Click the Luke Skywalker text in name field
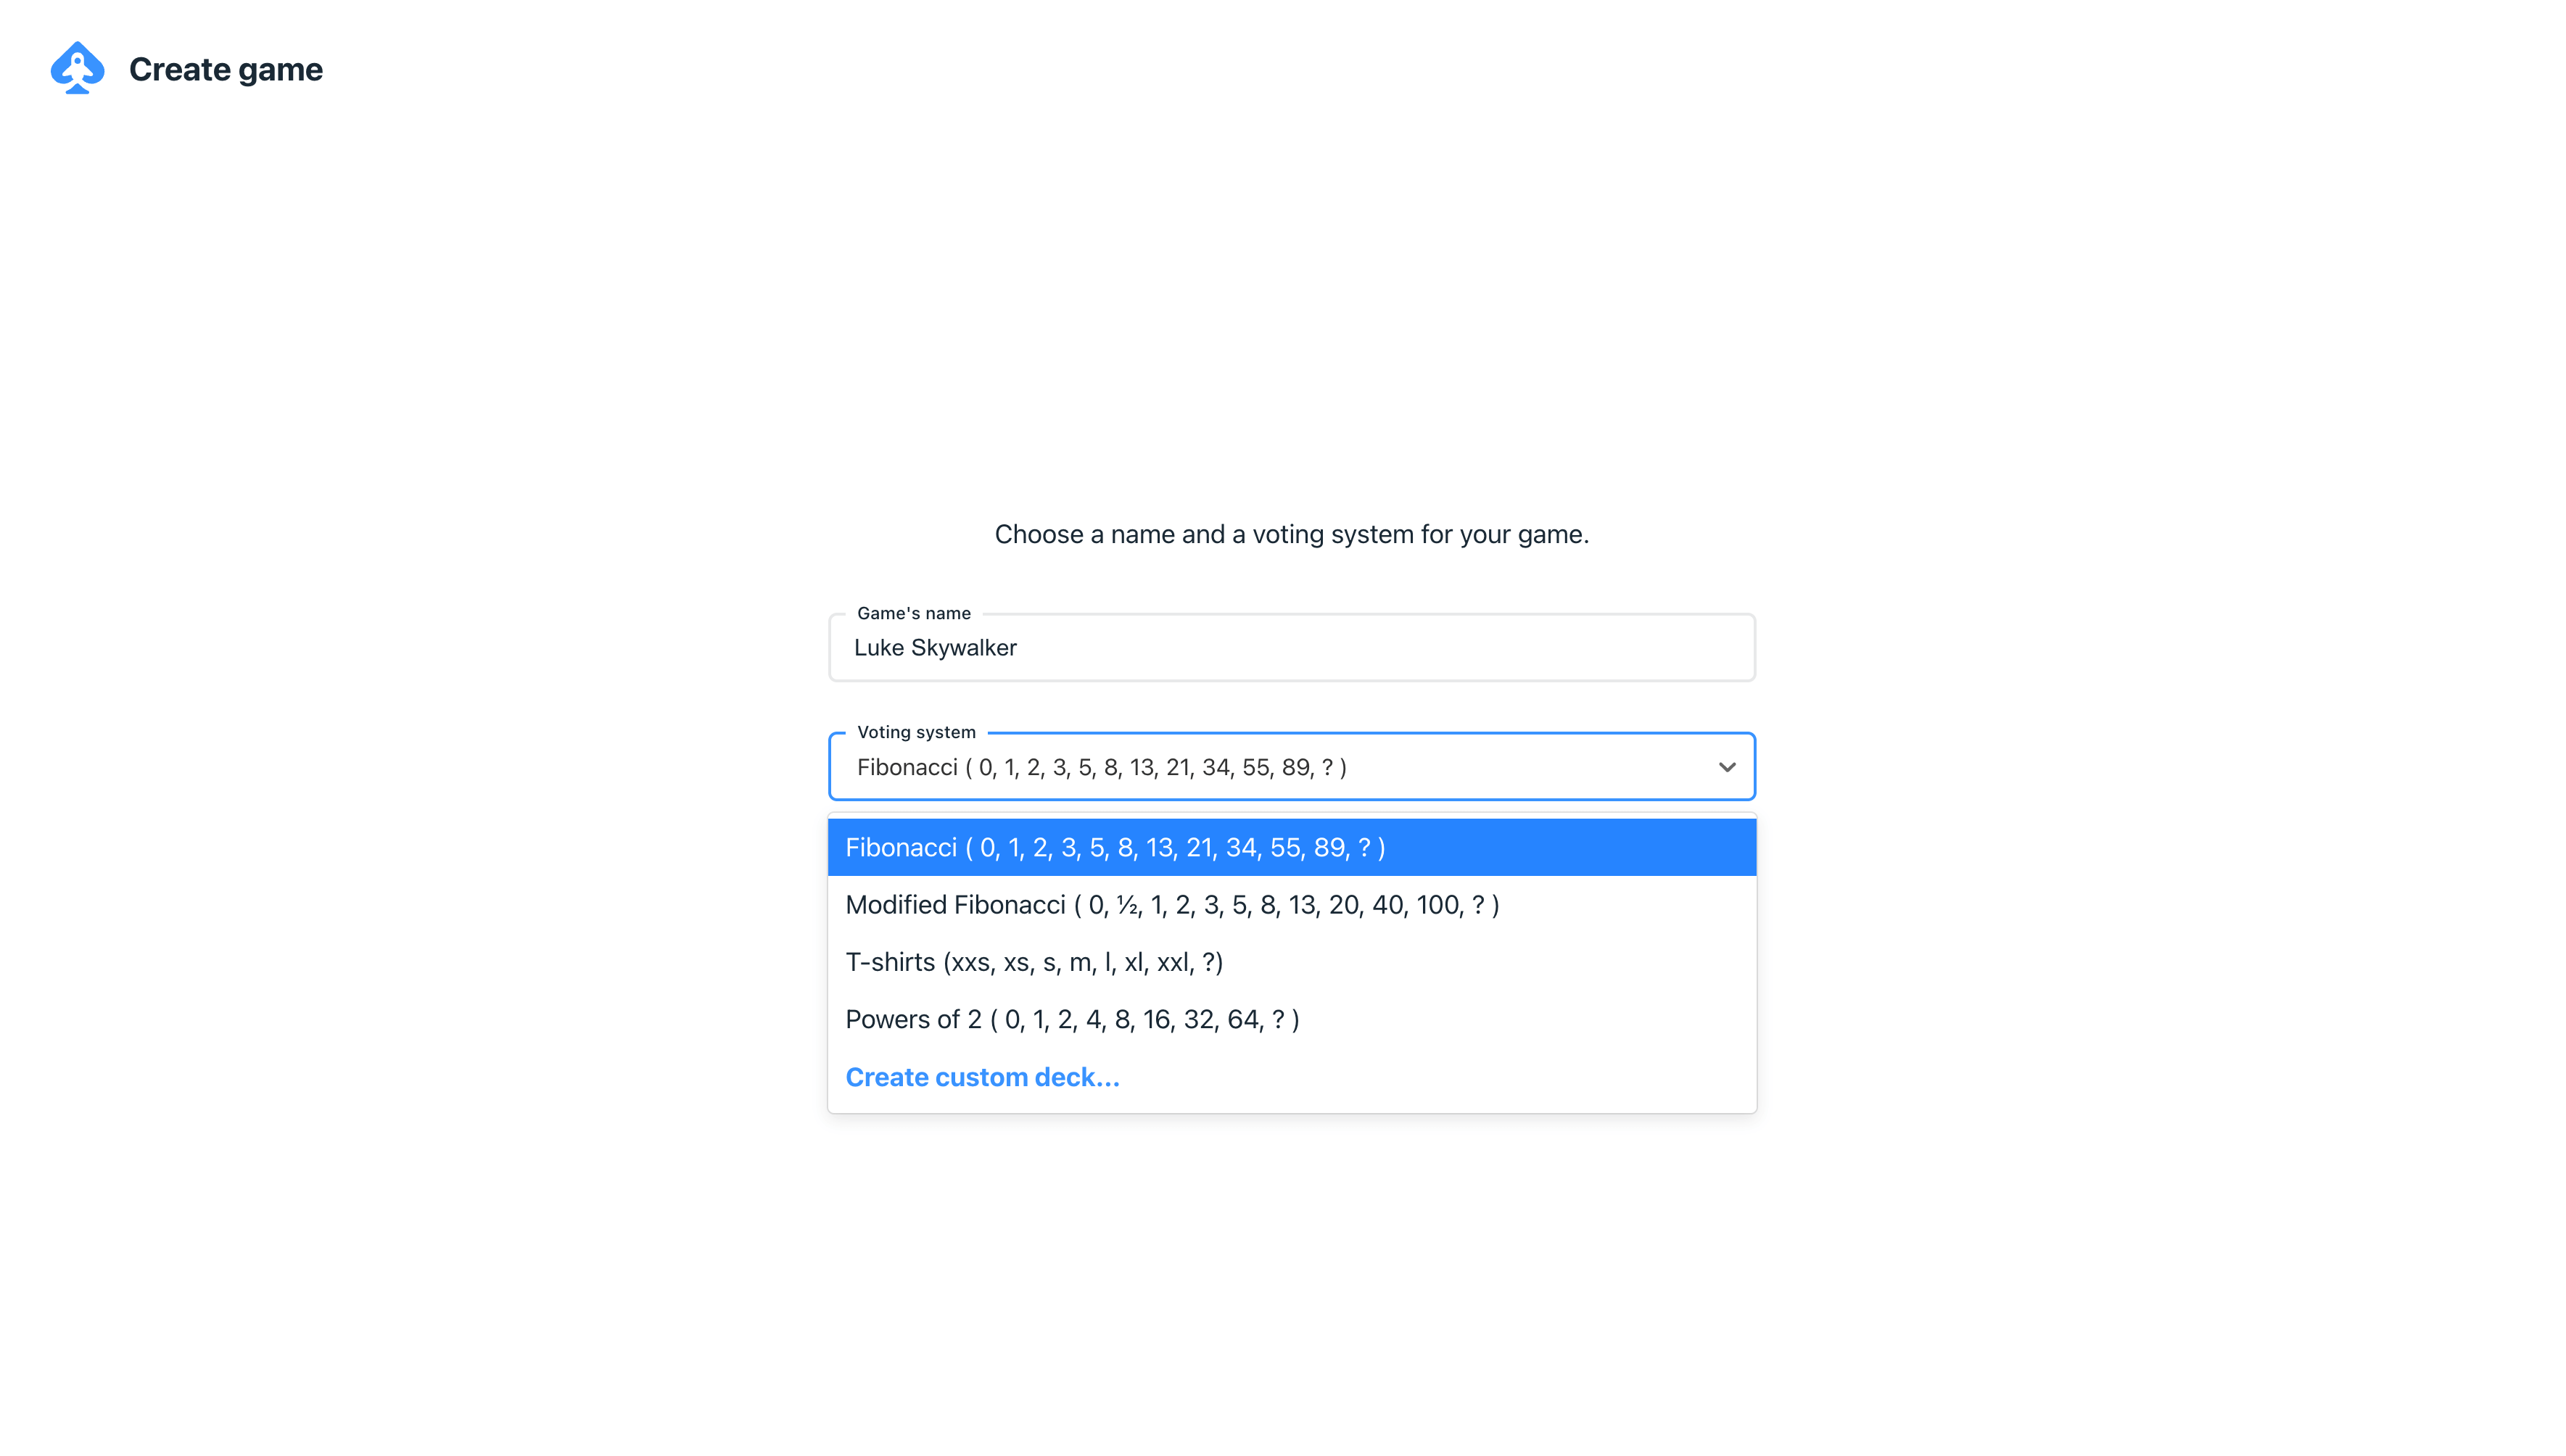Image resolution: width=2566 pixels, height=1456 pixels. [x=935, y=648]
